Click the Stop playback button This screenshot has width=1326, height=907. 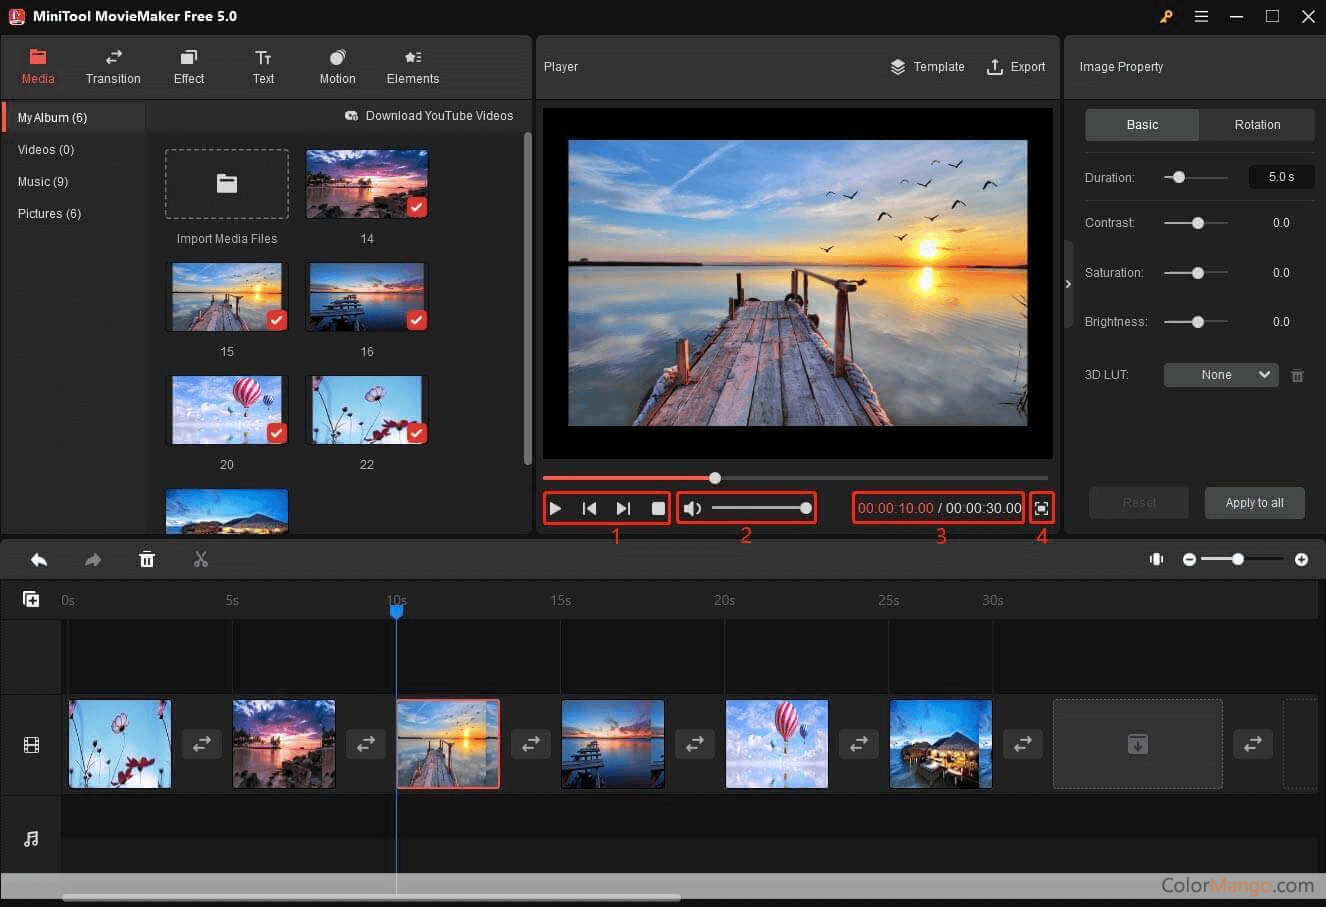point(658,508)
